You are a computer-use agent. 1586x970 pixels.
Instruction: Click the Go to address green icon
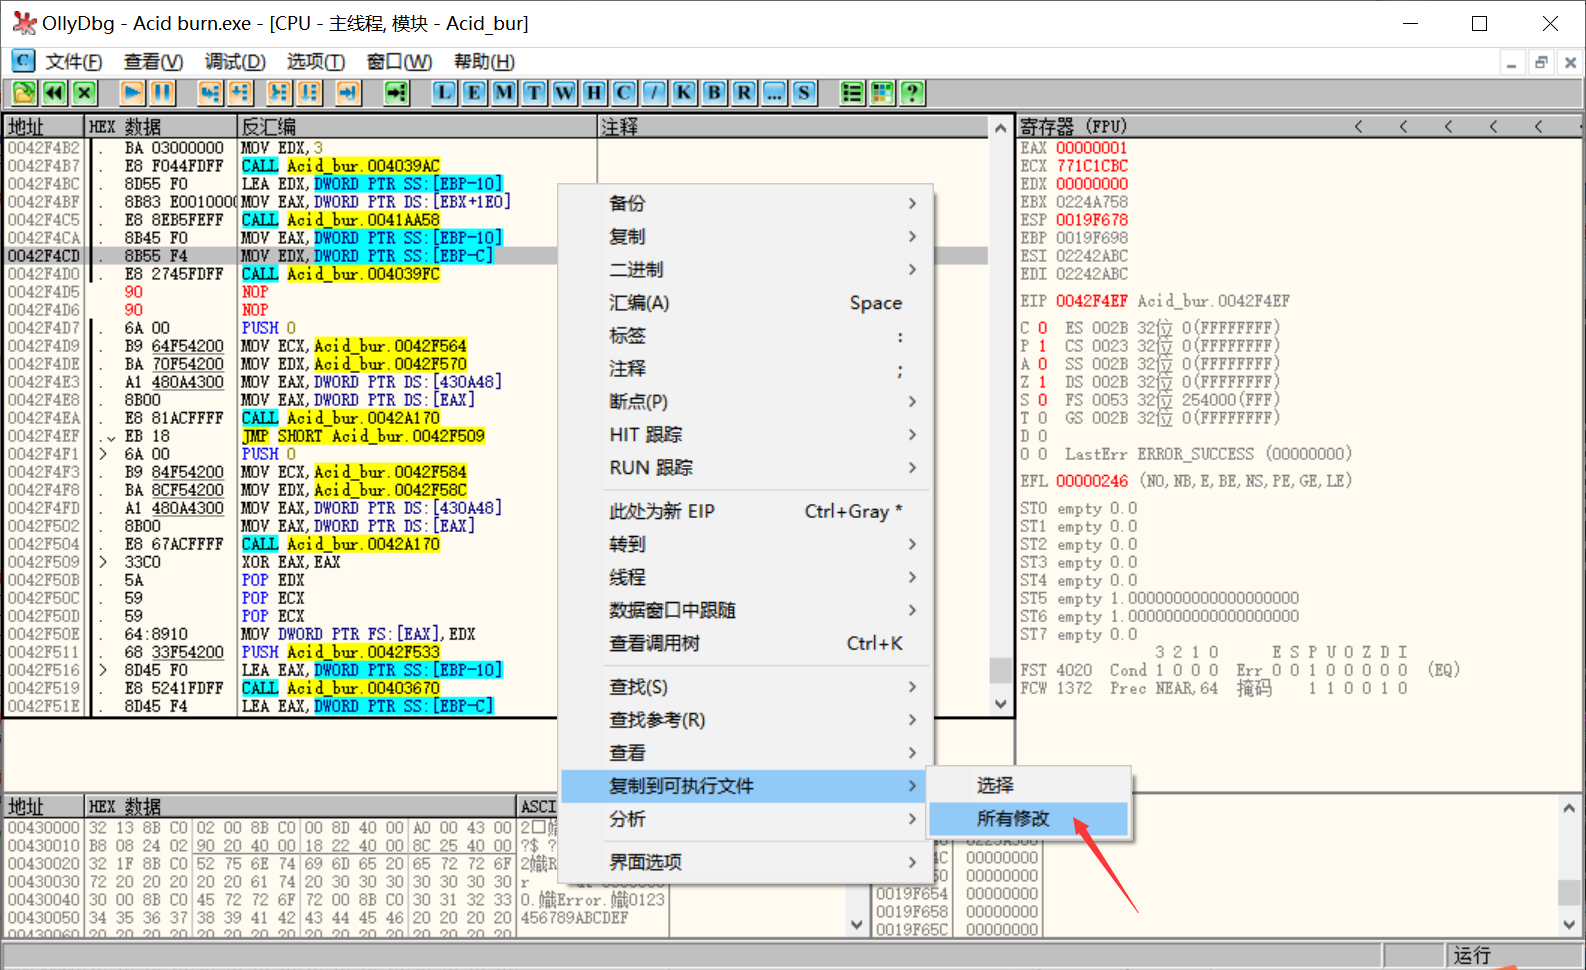[x=397, y=93]
